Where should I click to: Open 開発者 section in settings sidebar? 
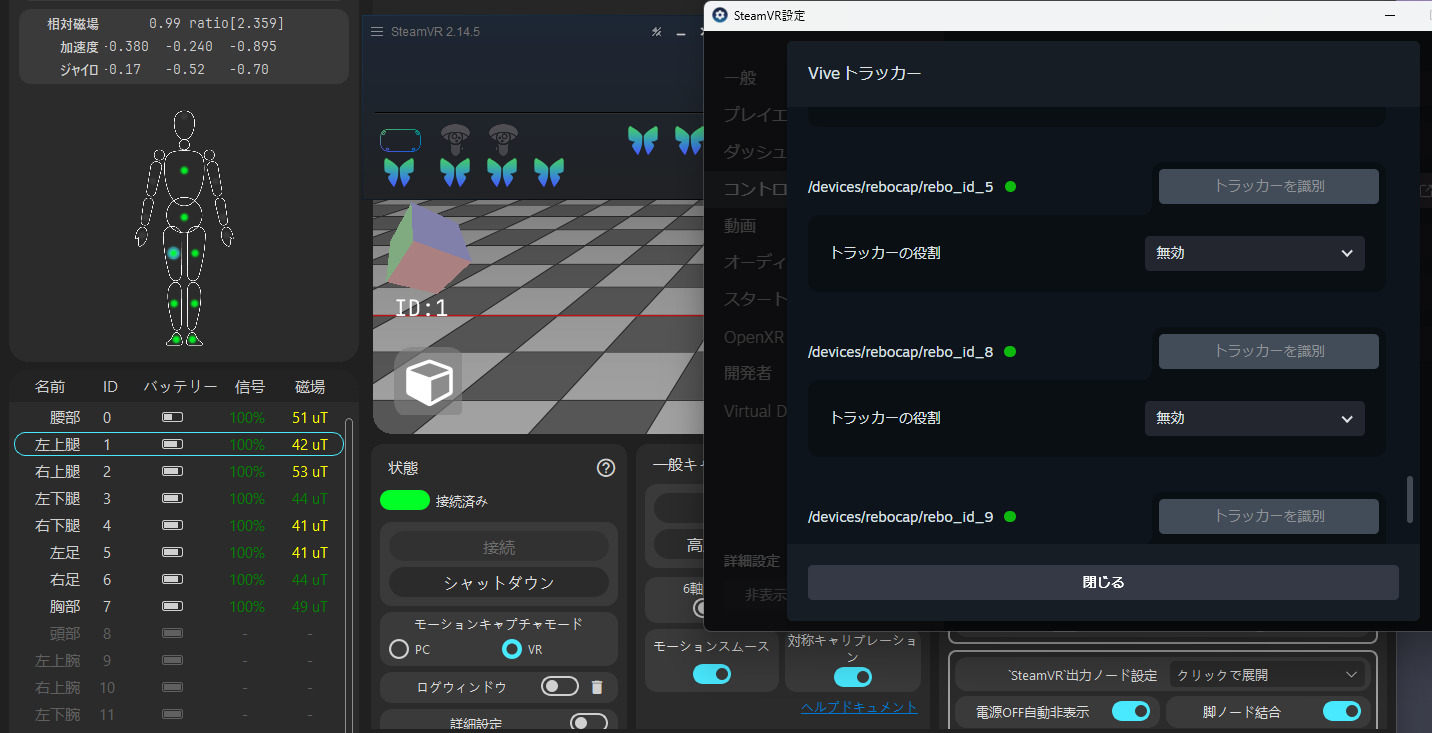[x=748, y=373]
